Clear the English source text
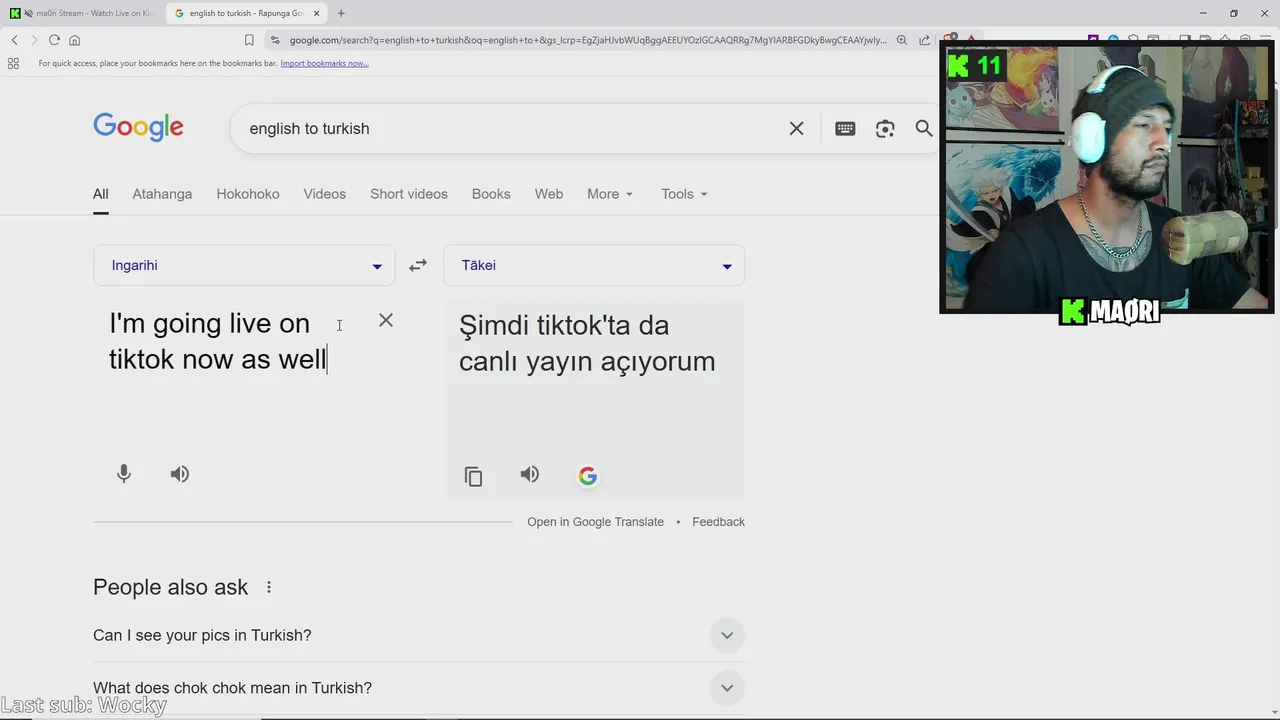The image size is (1280, 720). tap(386, 321)
